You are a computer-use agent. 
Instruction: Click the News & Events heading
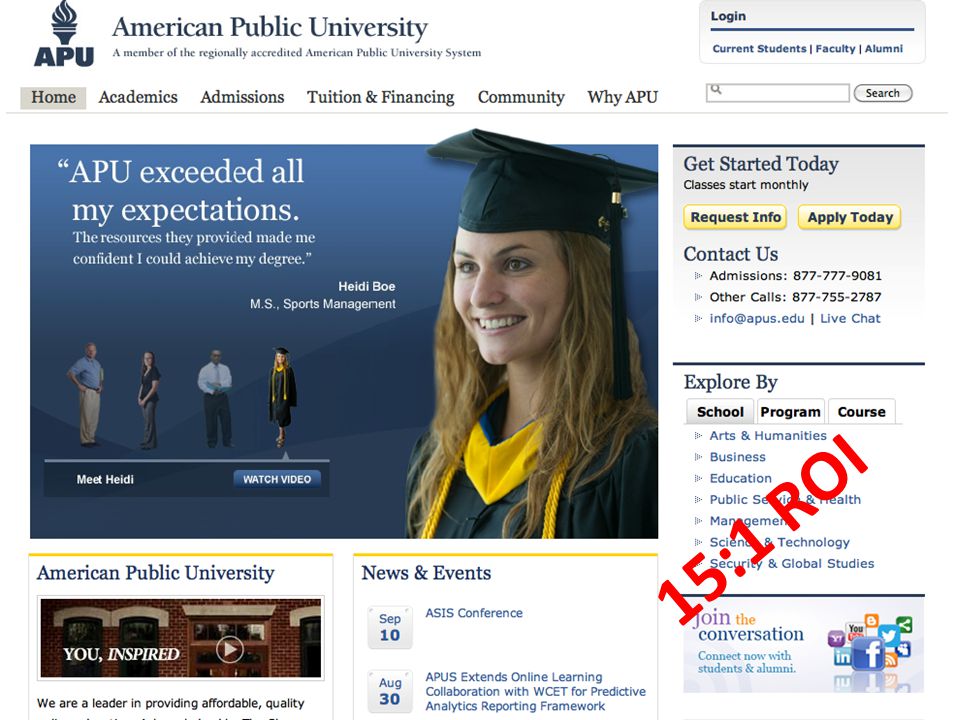pos(426,573)
